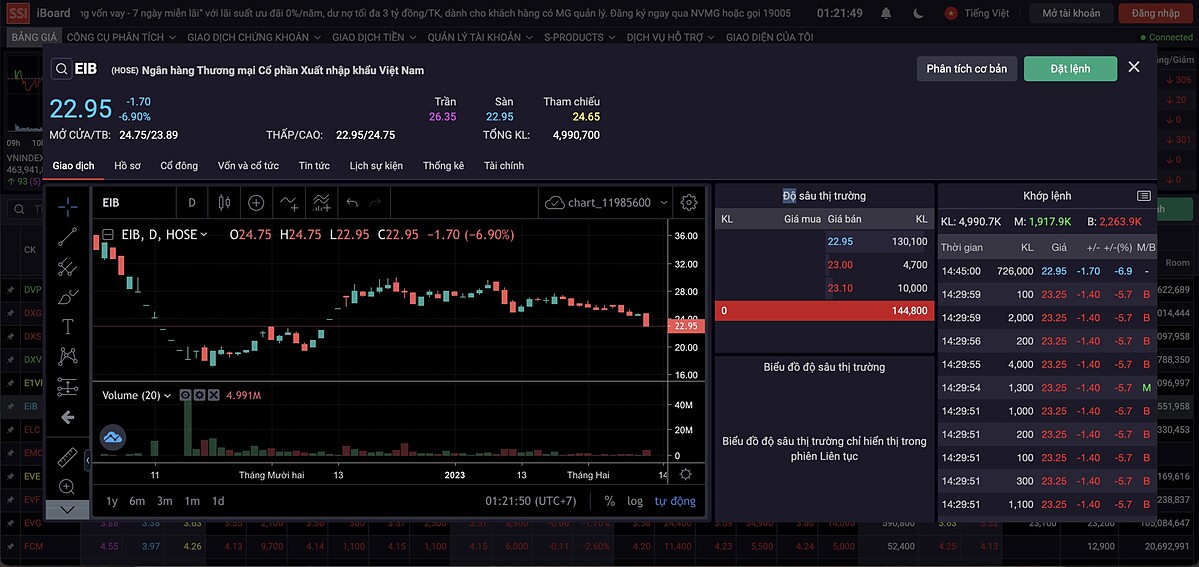Screen dimensions: 1199x567
Task: Switch to the Tài chính tab
Action: coord(503,165)
